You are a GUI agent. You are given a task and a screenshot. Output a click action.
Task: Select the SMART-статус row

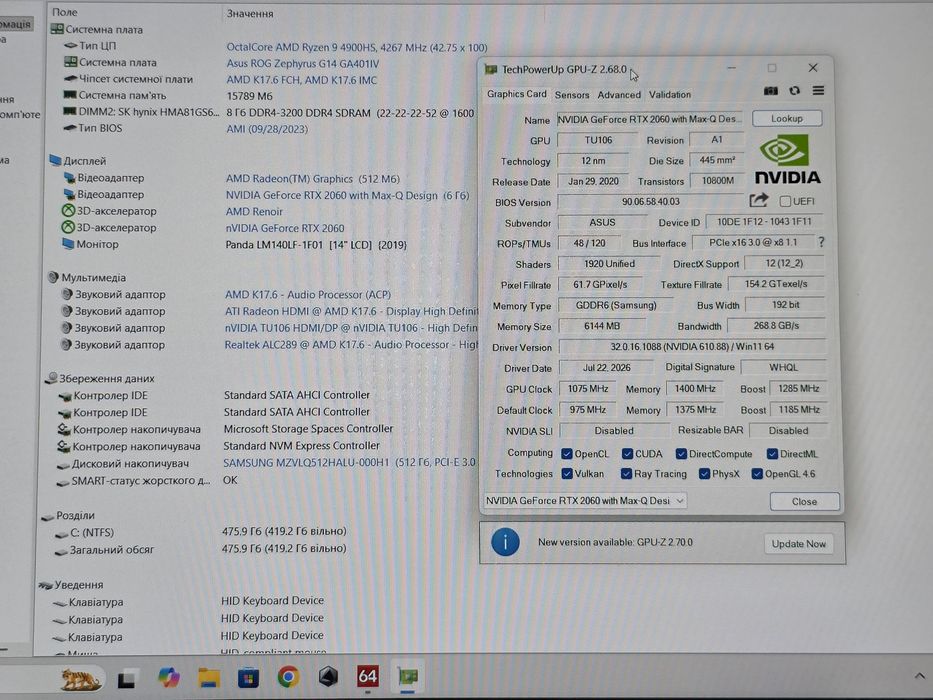(140, 481)
